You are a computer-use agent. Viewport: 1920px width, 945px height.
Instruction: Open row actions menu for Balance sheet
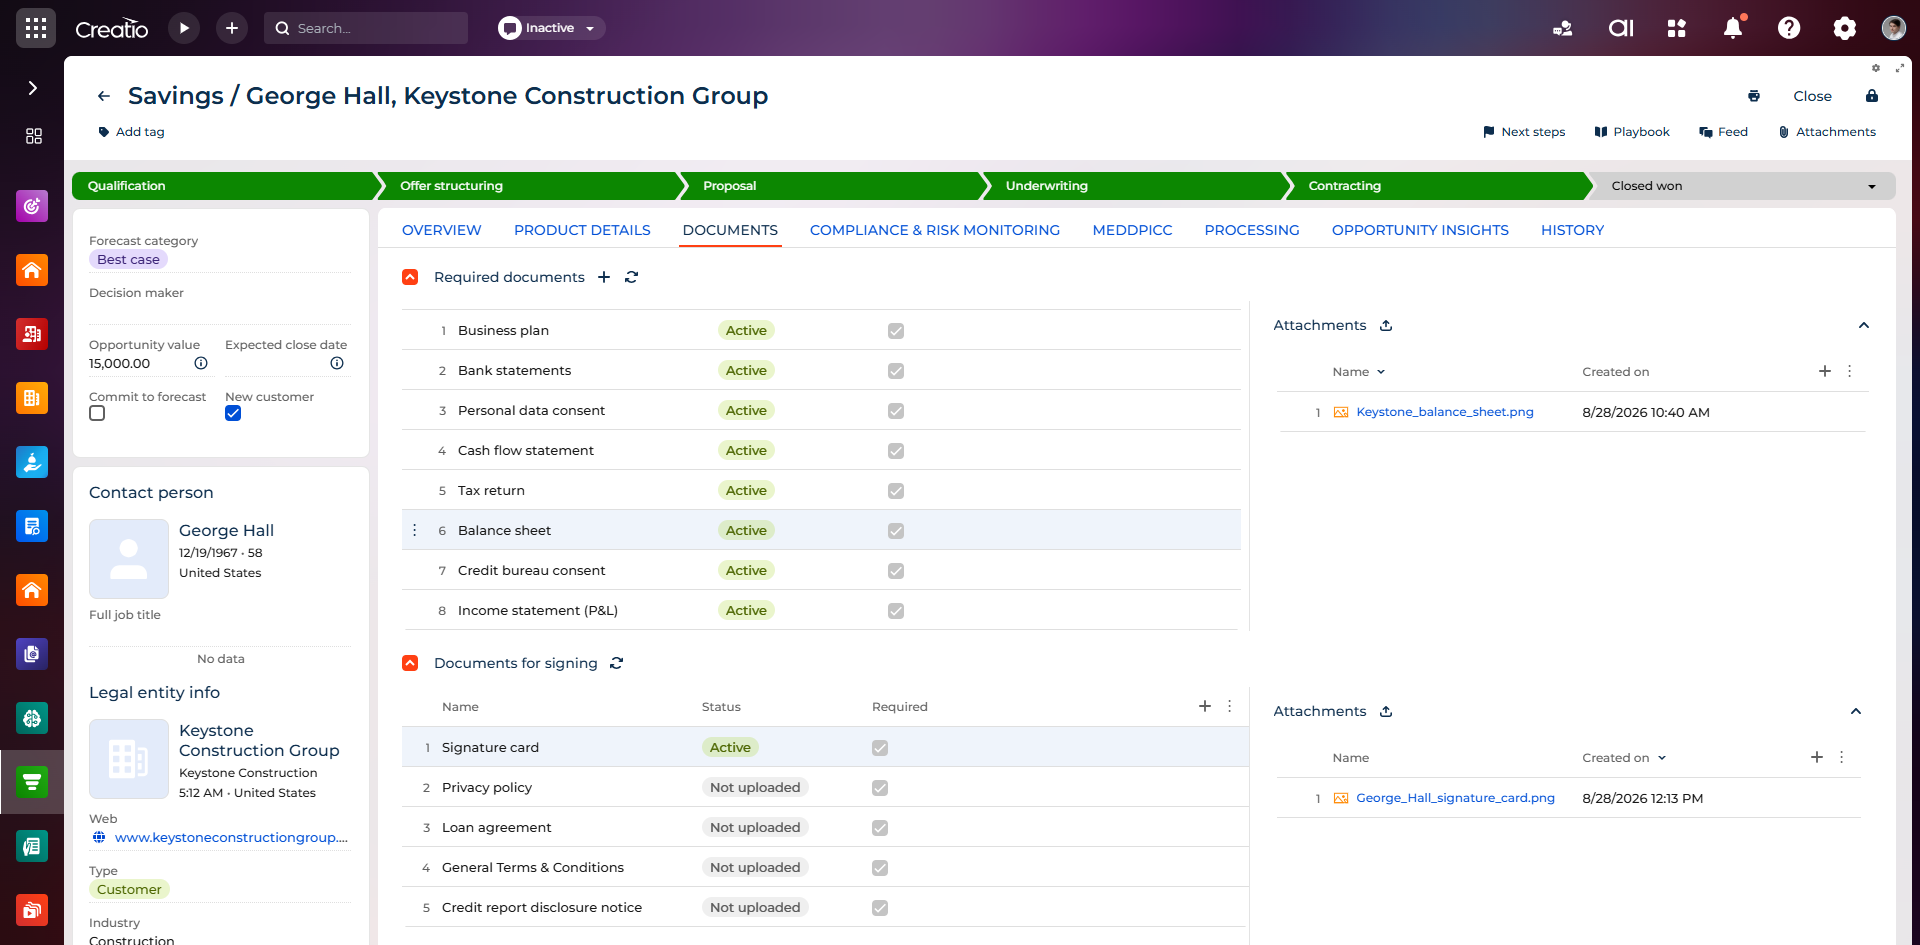coord(414,530)
